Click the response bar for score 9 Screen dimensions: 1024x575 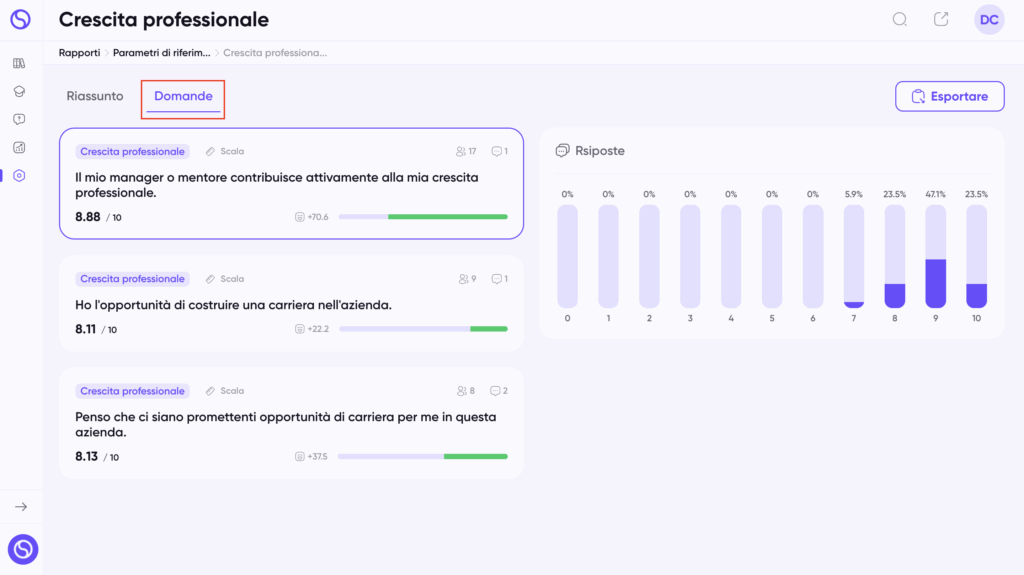tap(935, 256)
